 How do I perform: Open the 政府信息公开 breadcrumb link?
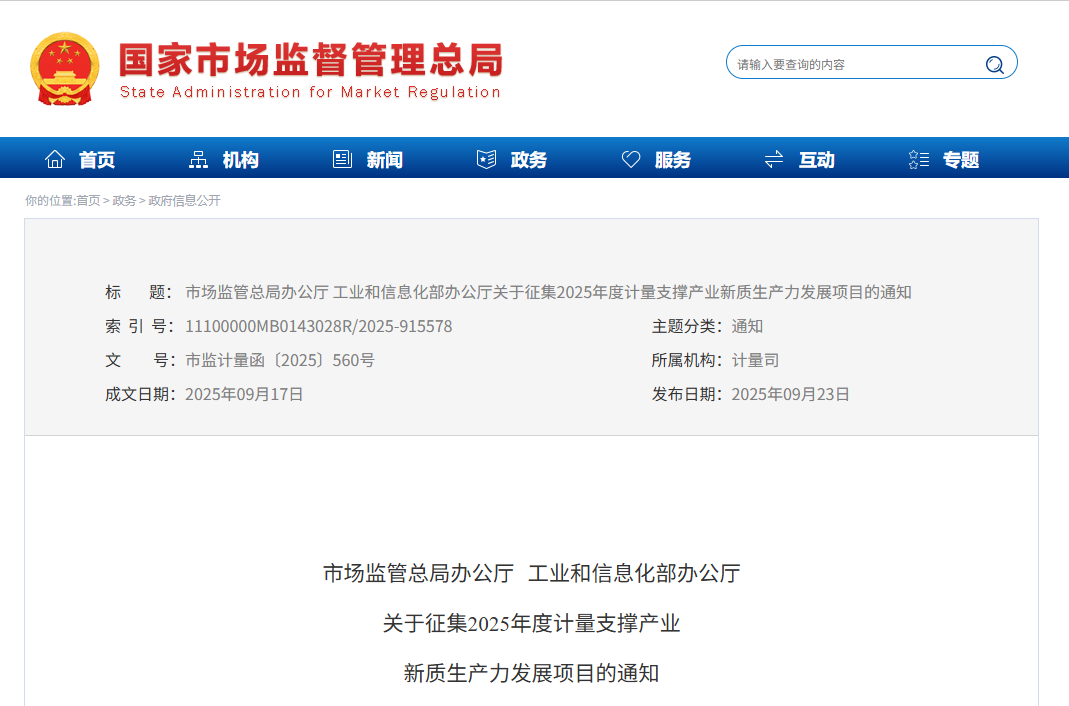click(183, 200)
